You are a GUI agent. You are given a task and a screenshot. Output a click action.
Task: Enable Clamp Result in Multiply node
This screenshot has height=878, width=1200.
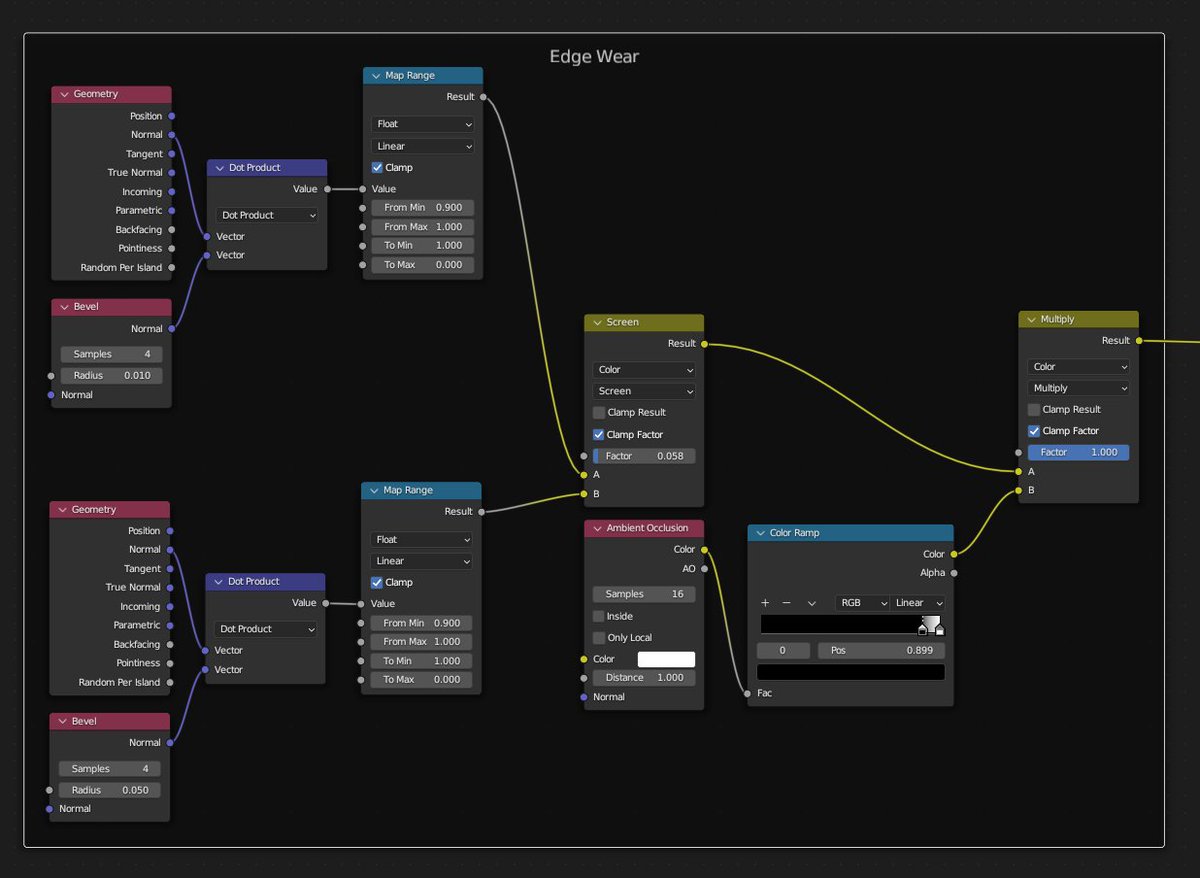click(1034, 410)
